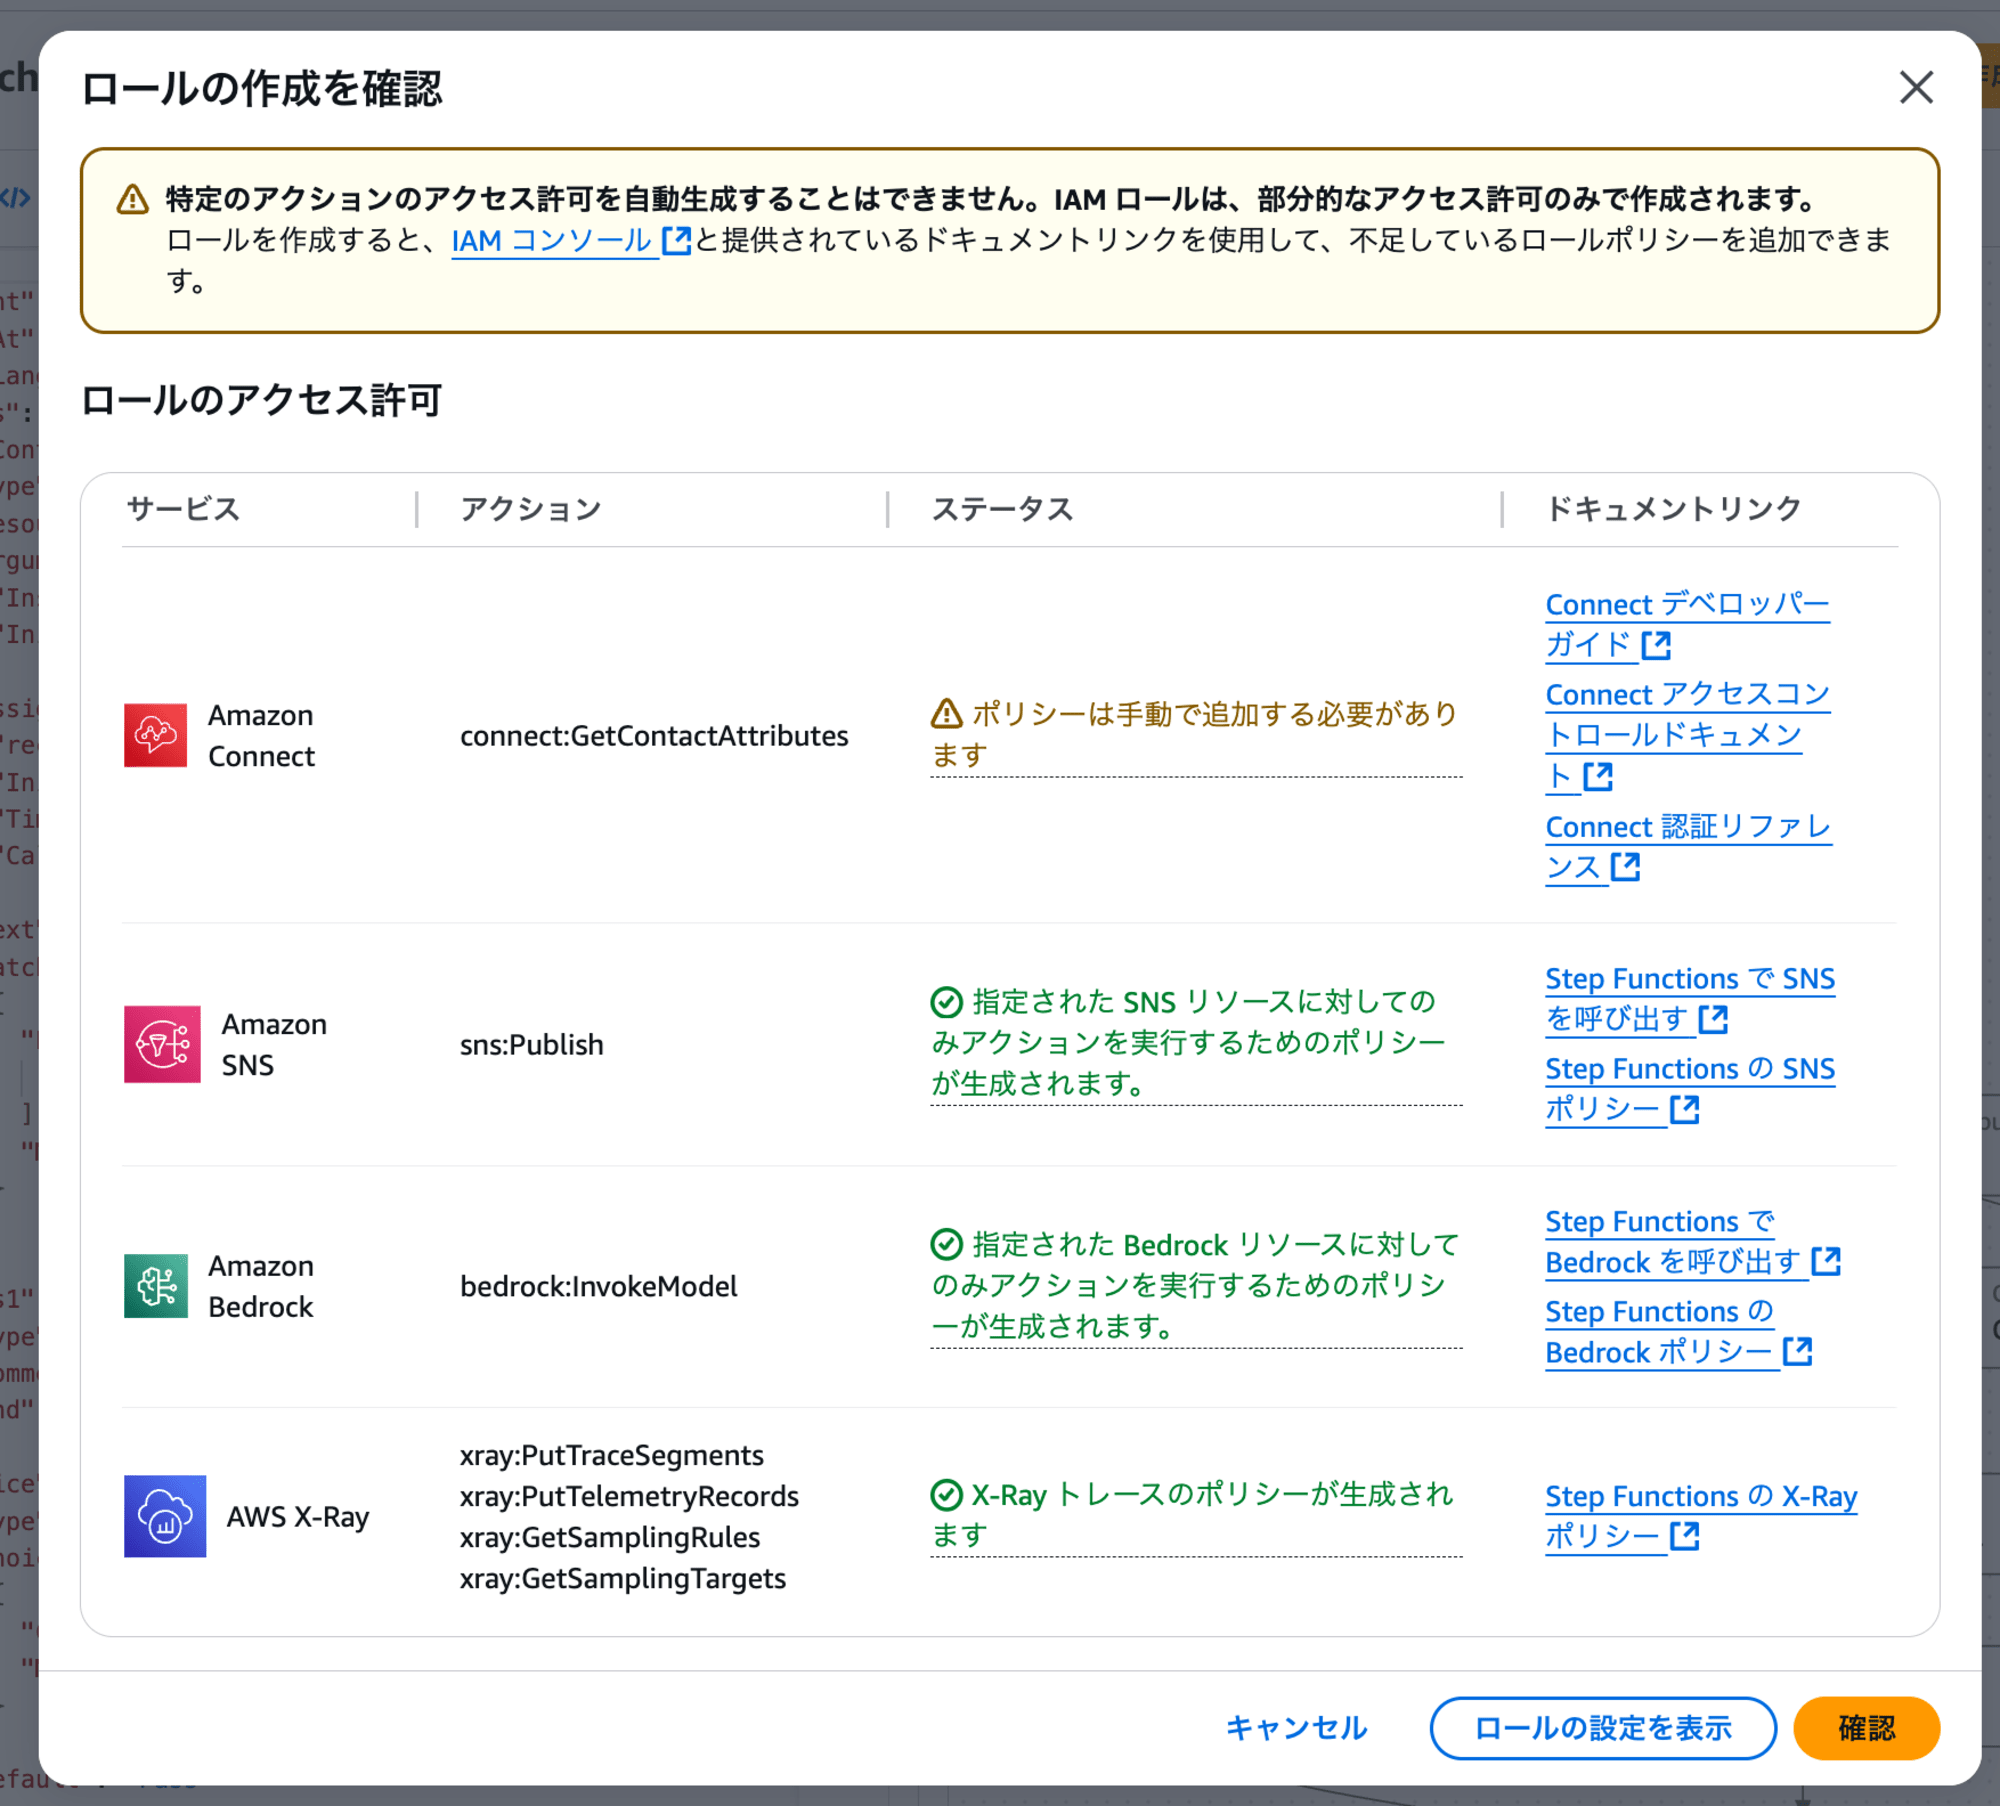Click the SNS policy generated status text
This screenshot has width=2000, height=1806.
(x=1196, y=1043)
